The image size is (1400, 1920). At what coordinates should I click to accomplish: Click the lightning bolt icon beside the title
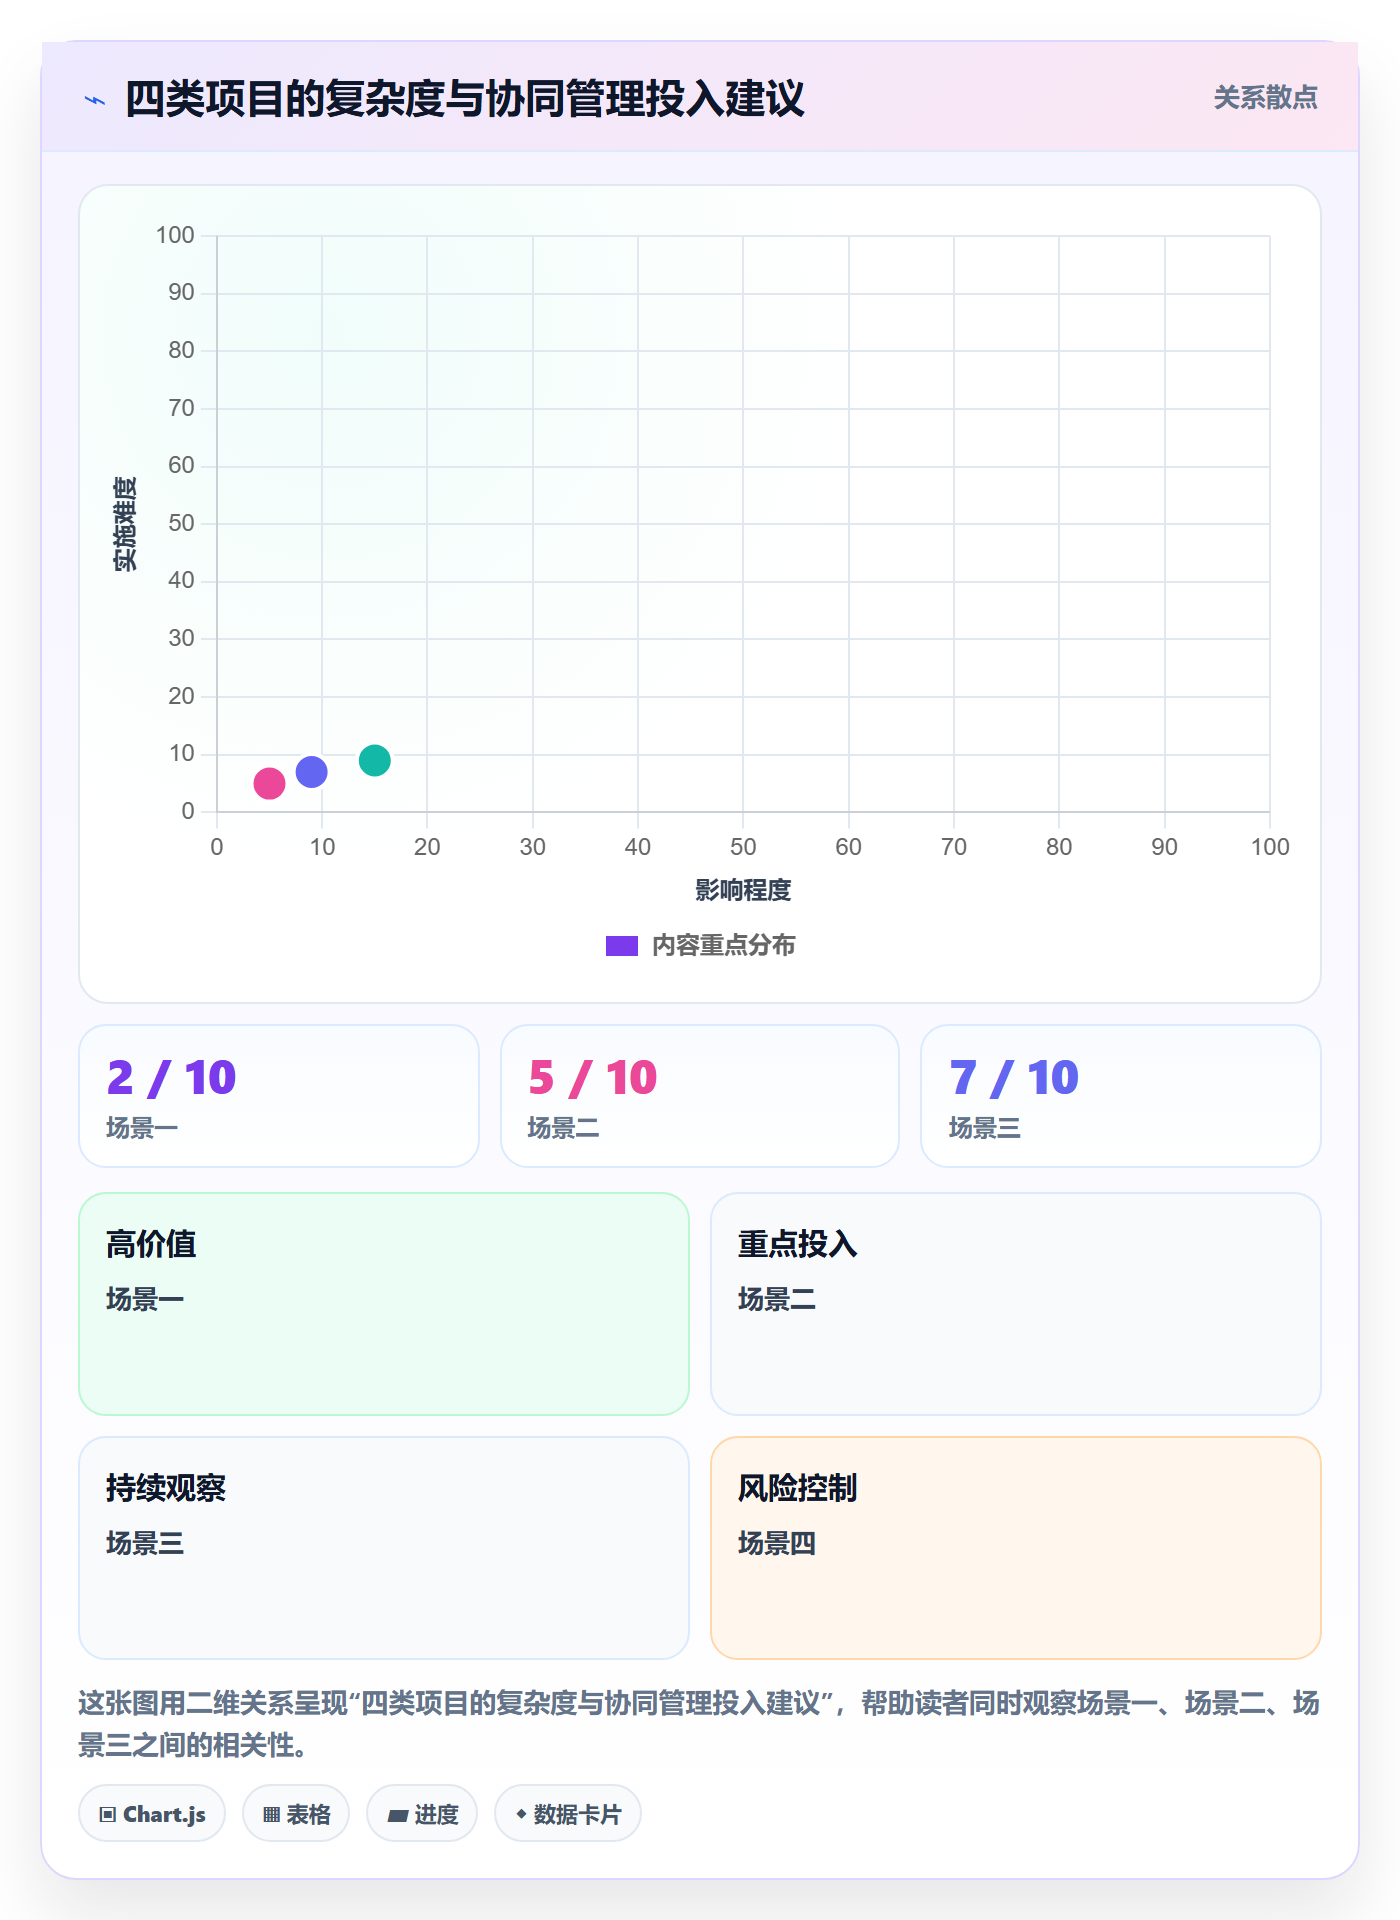pos(95,100)
